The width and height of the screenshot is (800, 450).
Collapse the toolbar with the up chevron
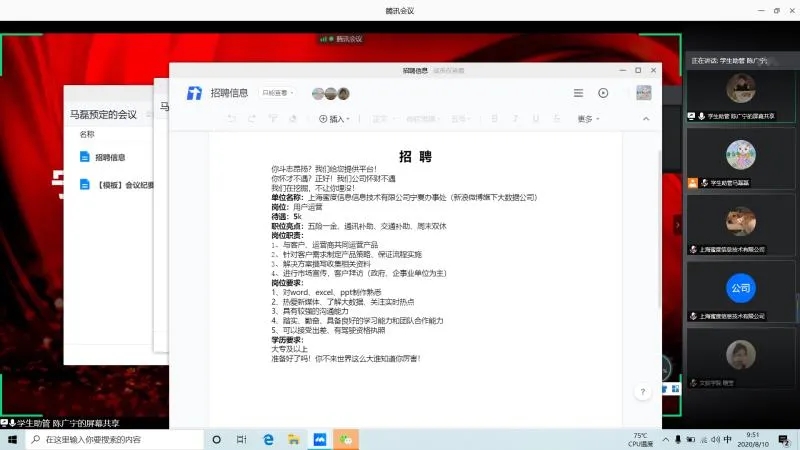pos(645,119)
